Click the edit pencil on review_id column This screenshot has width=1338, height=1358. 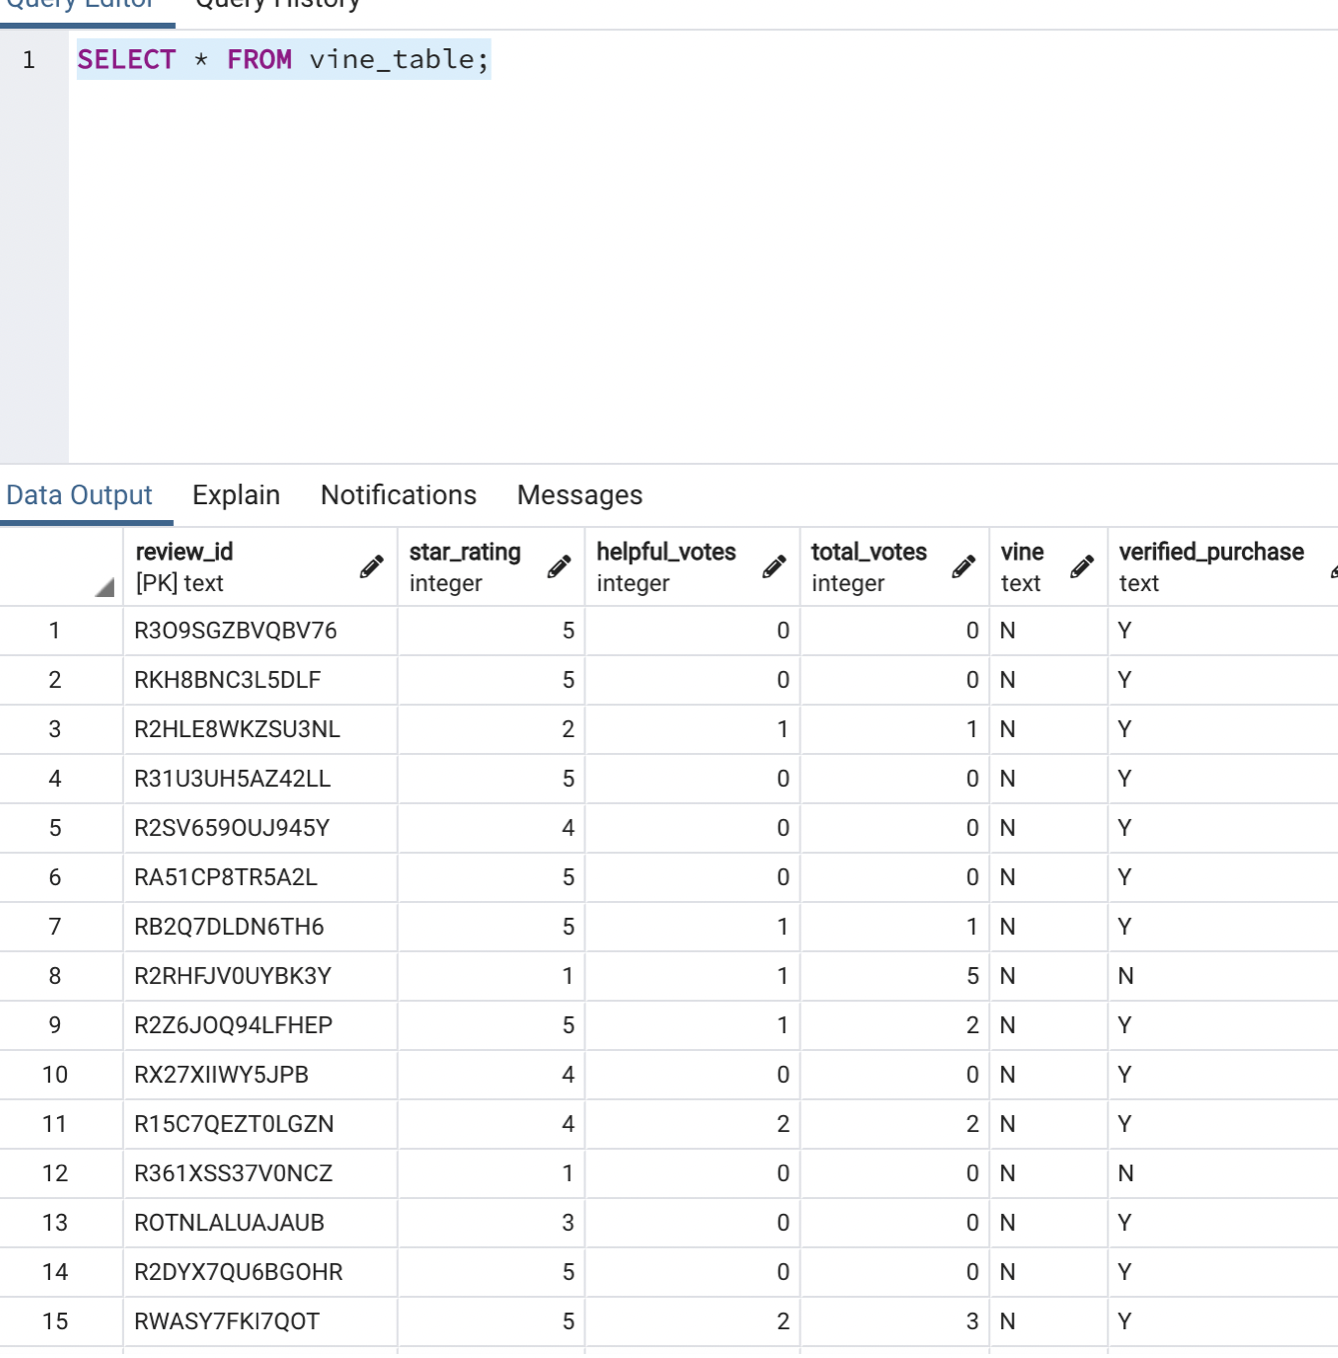point(371,566)
